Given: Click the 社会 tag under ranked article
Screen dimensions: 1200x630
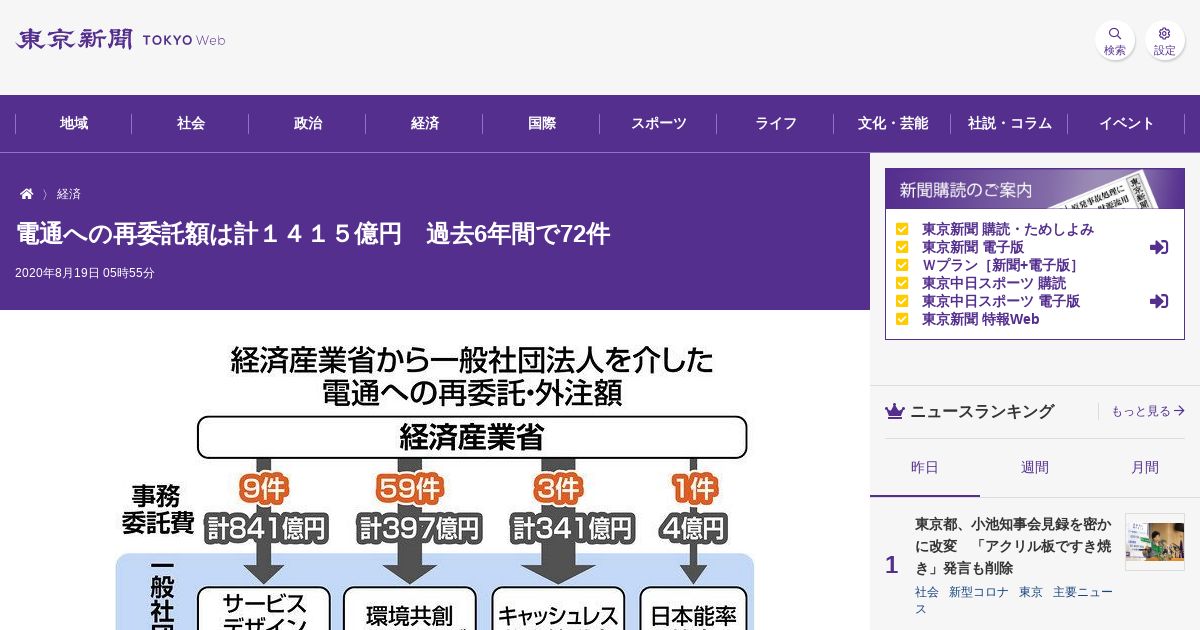Looking at the screenshot, I should pyautogui.click(x=927, y=592).
